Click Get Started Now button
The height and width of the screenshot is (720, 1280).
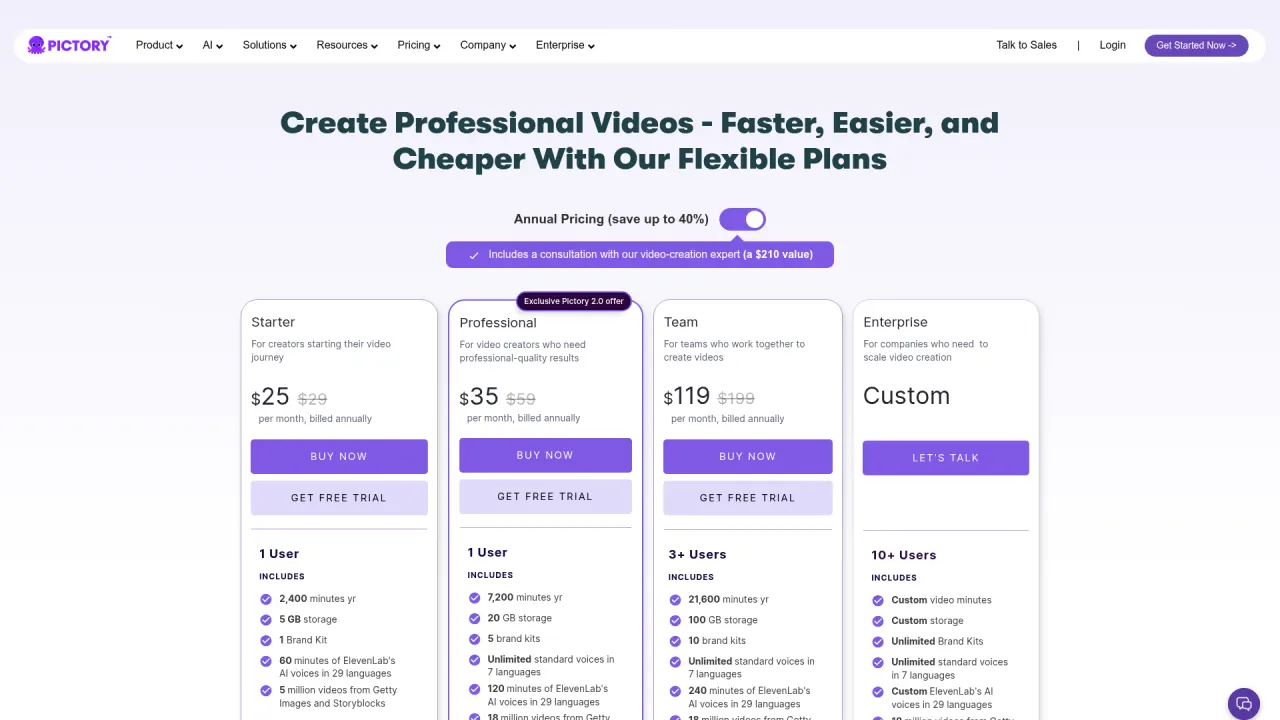pyautogui.click(x=1196, y=45)
